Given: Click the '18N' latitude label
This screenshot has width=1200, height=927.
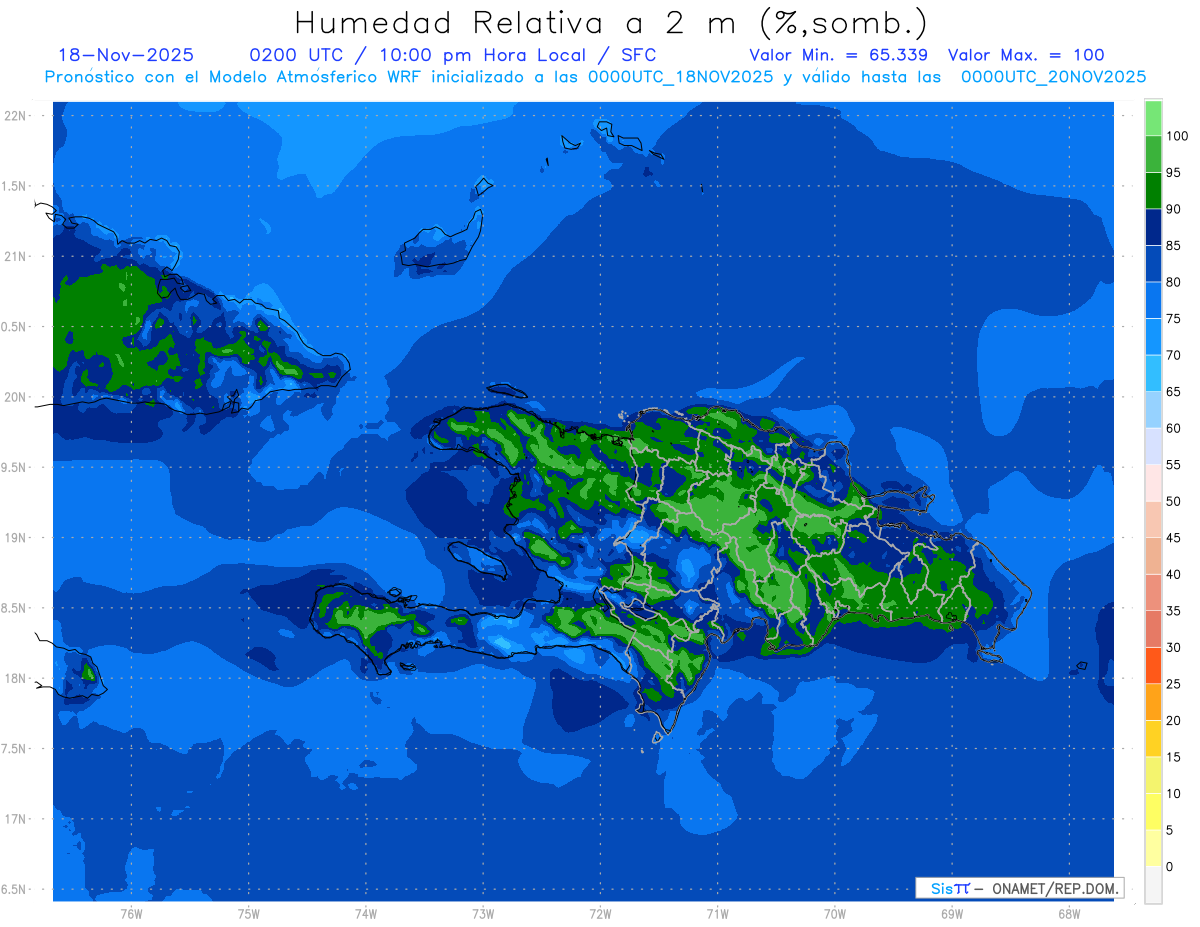Looking at the screenshot, I should 16,678.
